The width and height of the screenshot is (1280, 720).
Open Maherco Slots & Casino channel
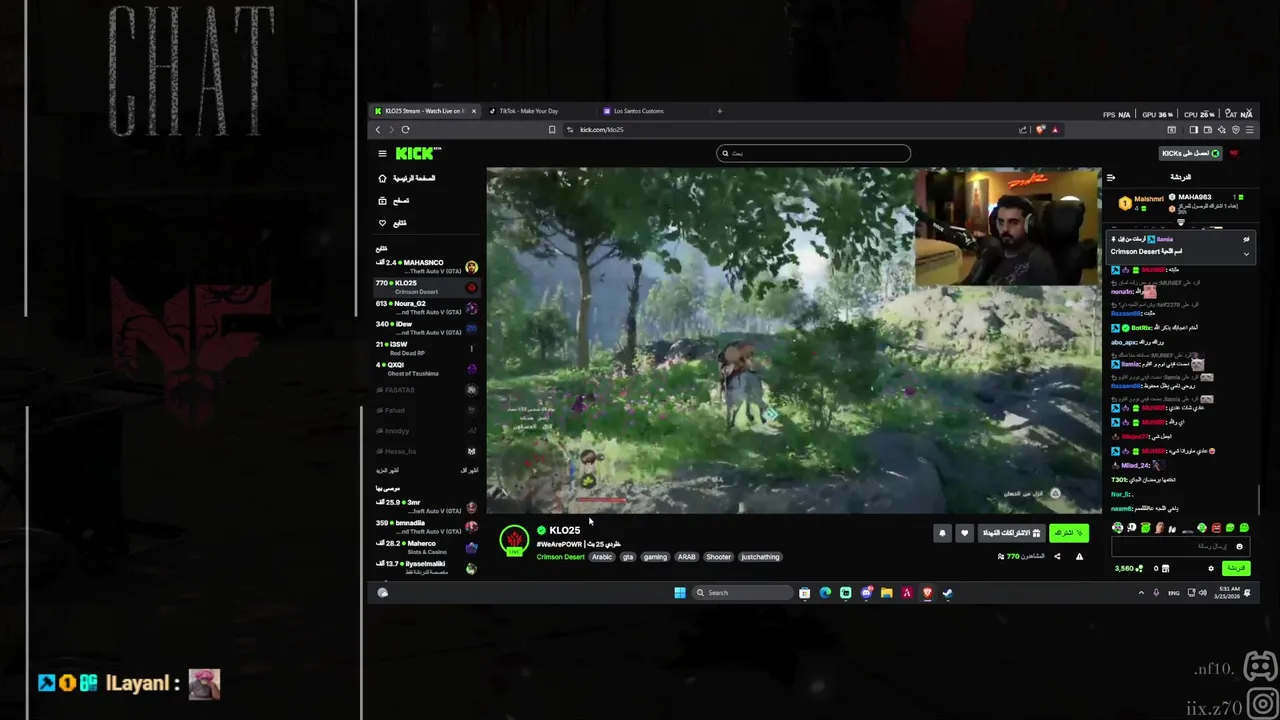427,547
